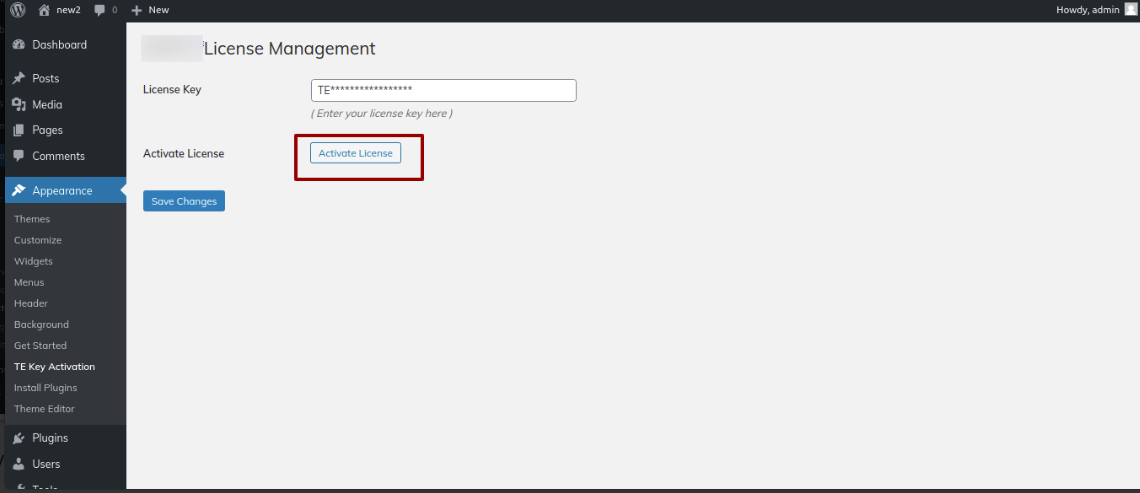This screenshot has height=493, width=1140.
Task: Open Menus under Appearance
Action: pos(29,282)
